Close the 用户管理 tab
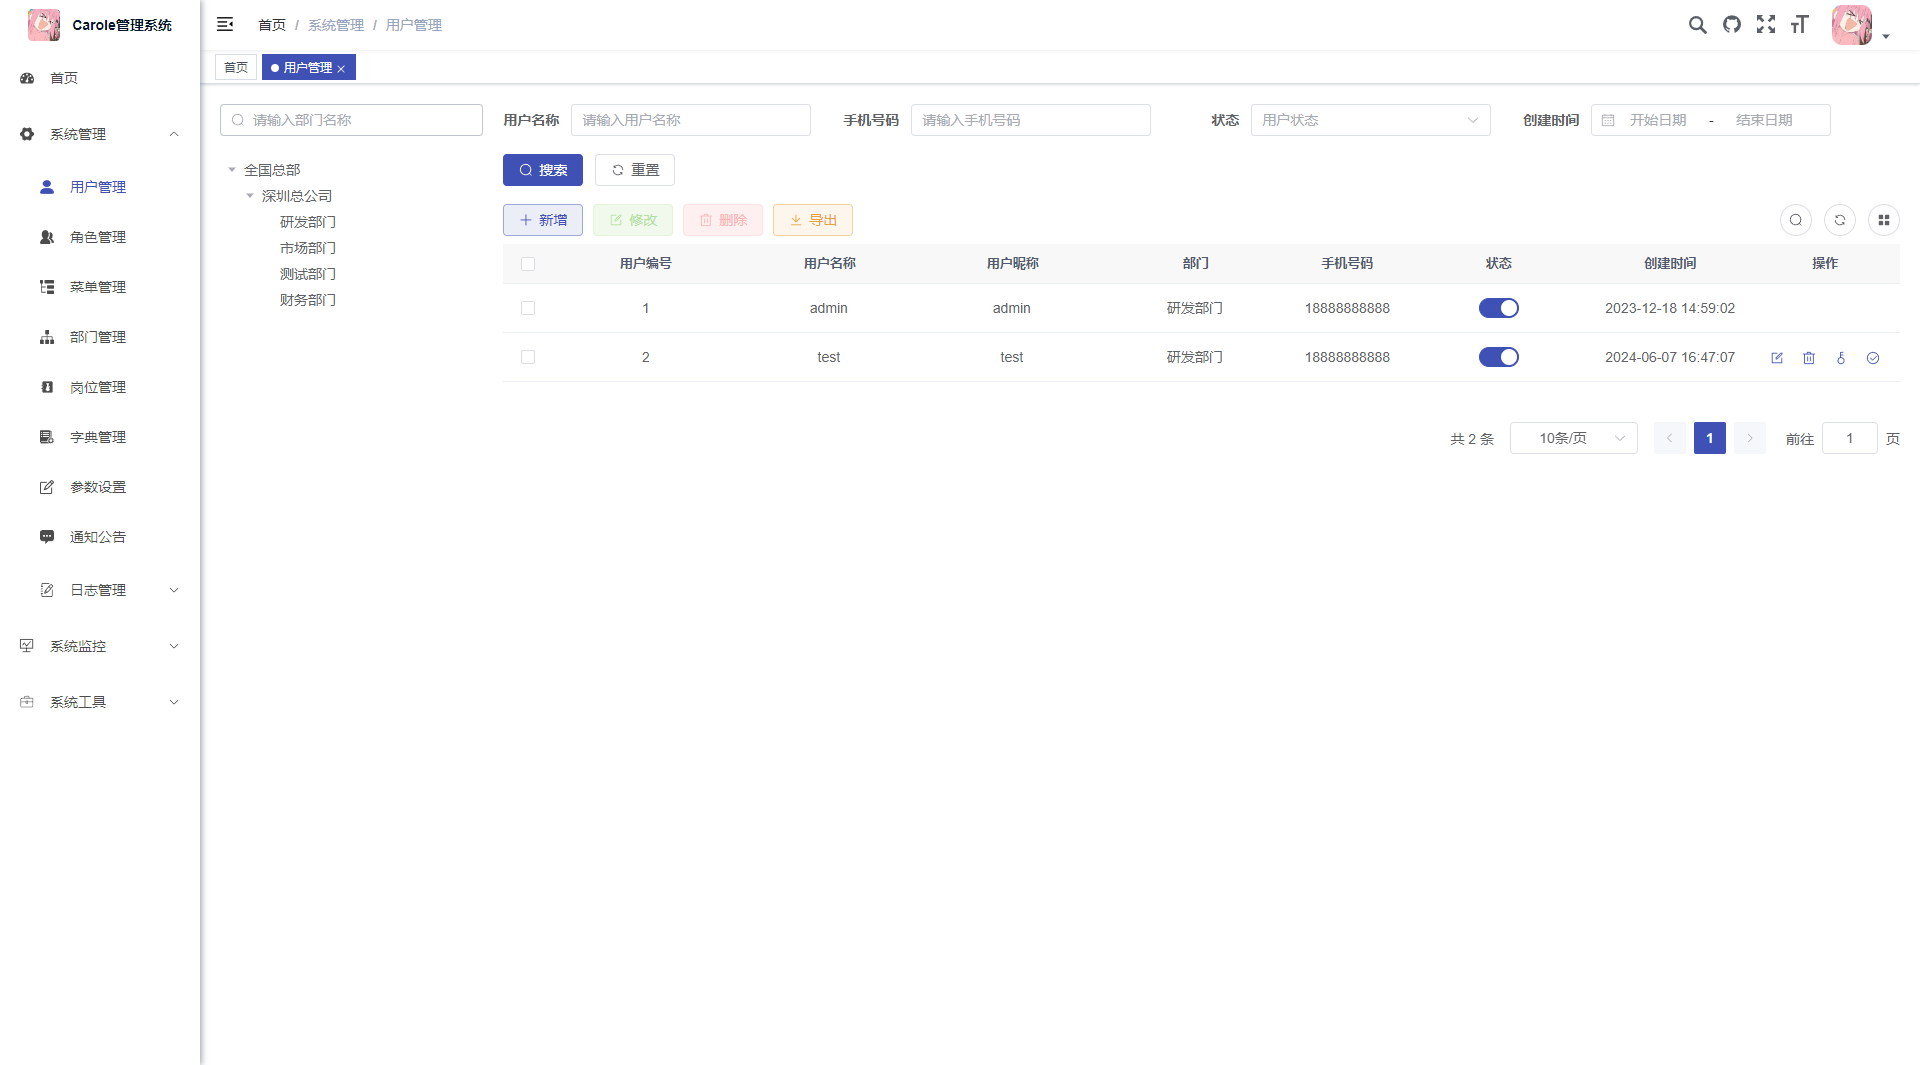The height and width of the screenshot is (1065, 1920). (x=341, y=68)
